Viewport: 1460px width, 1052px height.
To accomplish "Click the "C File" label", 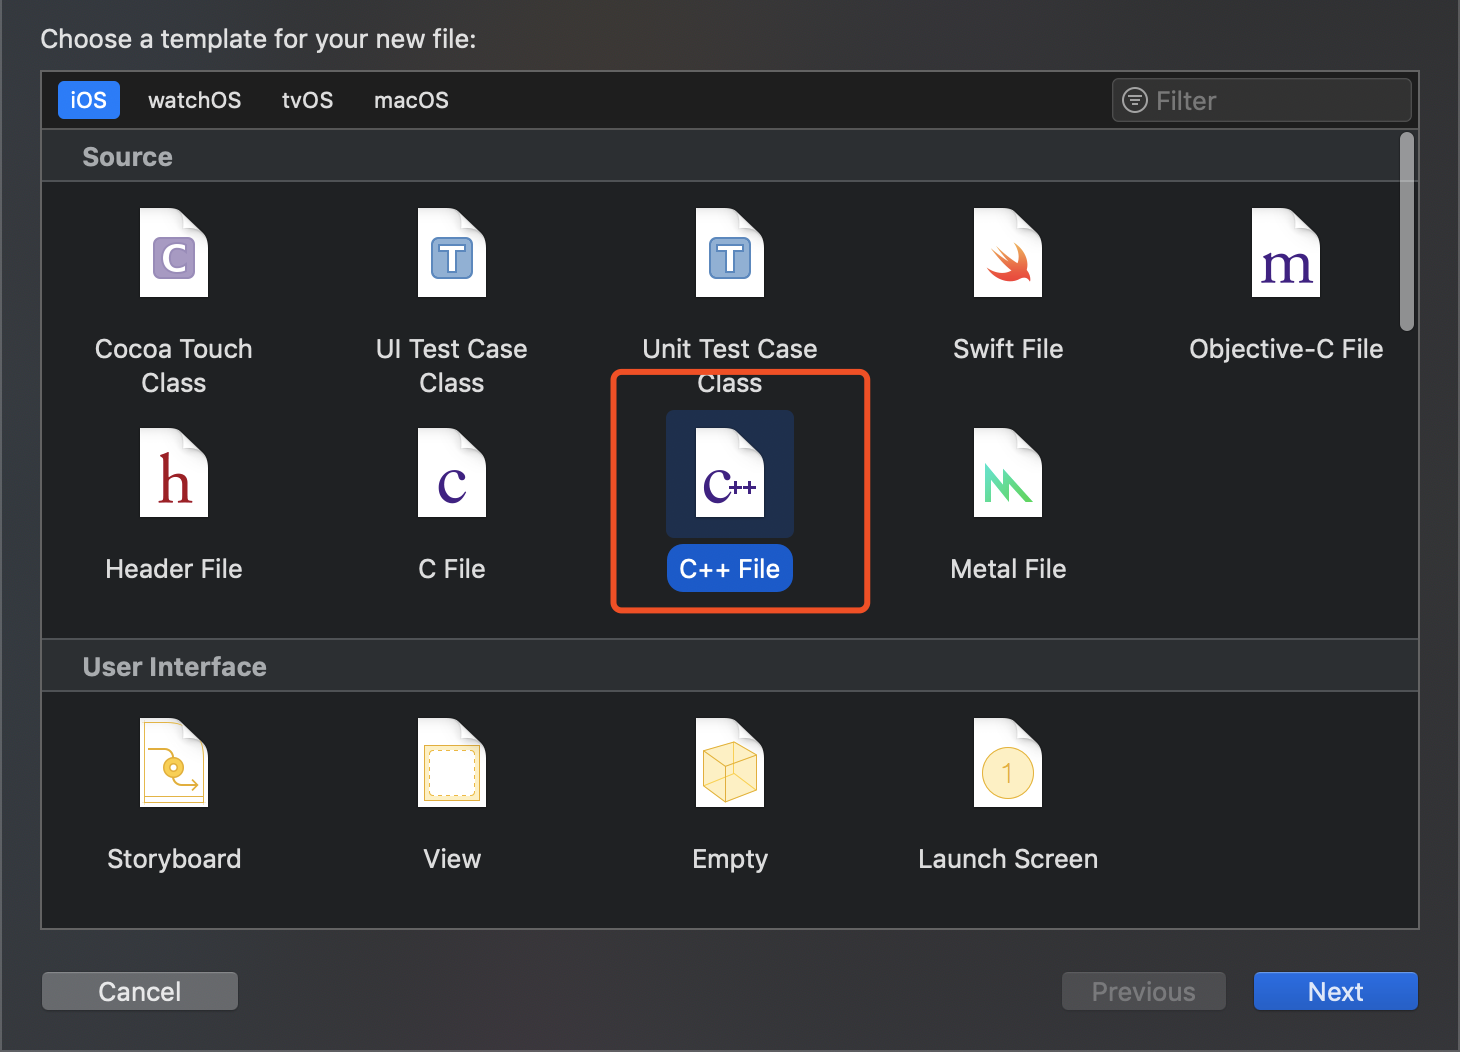I will click(x=452, y=569).
